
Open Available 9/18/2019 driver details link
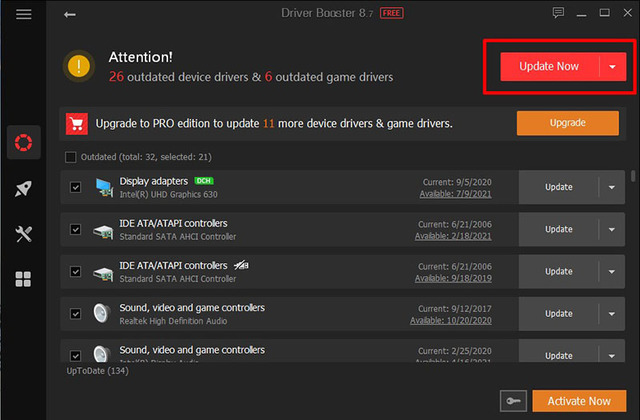pos(453,278)
